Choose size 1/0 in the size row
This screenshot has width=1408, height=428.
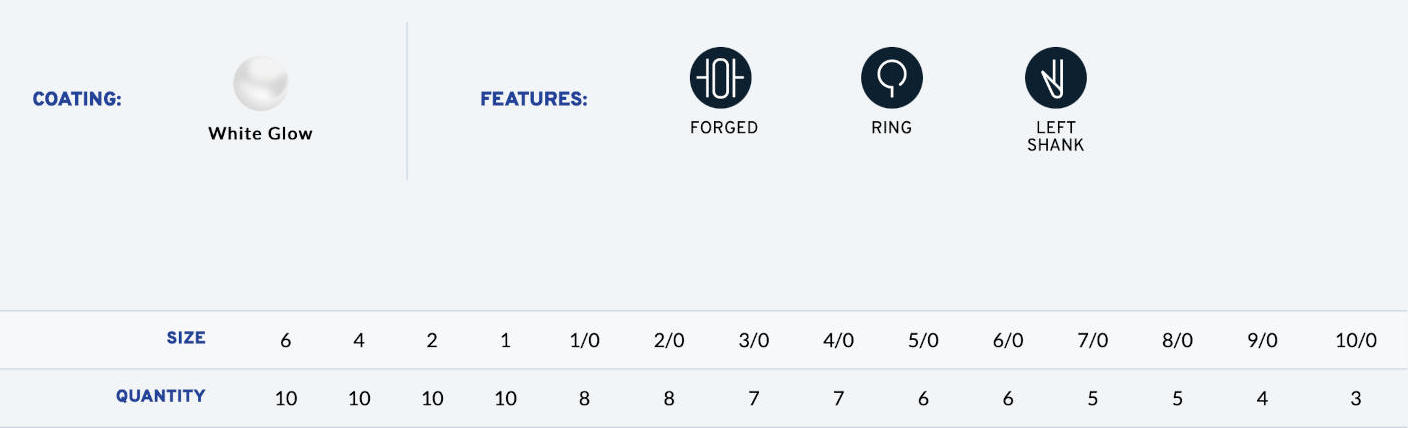click(584, 340)
